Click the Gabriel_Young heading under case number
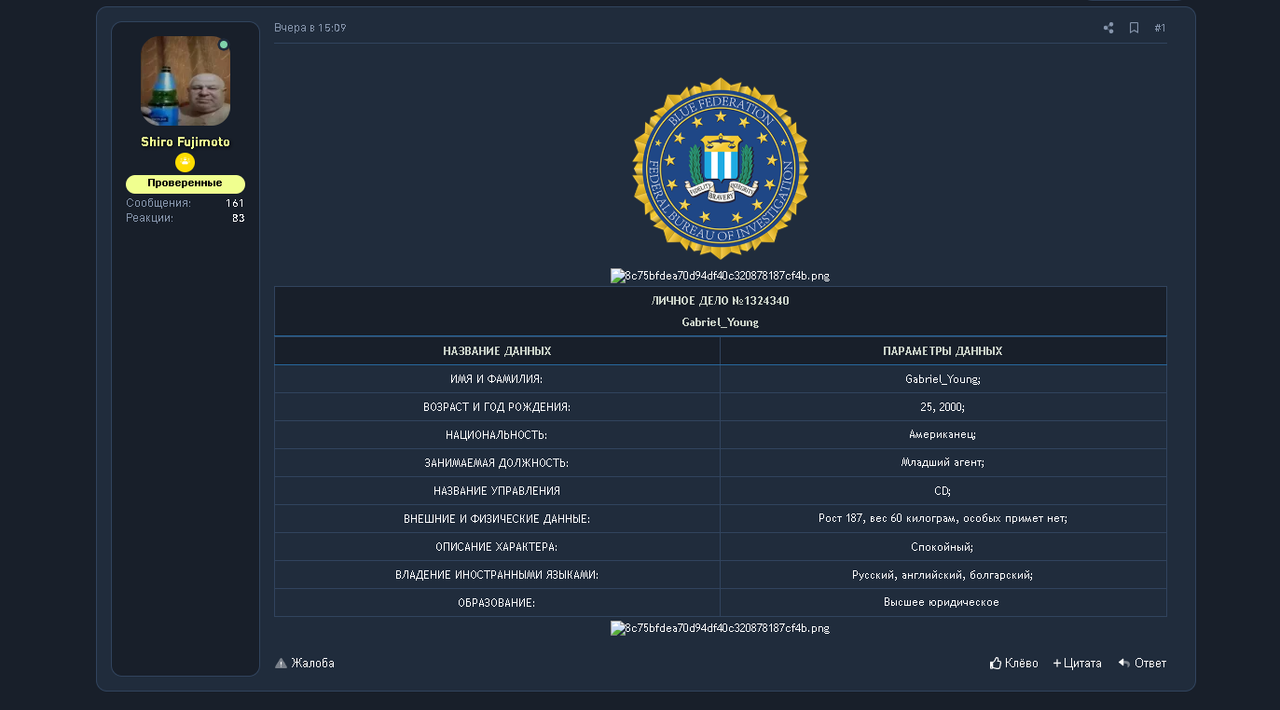Screen dimensions: 1280x710 (720, 323)
